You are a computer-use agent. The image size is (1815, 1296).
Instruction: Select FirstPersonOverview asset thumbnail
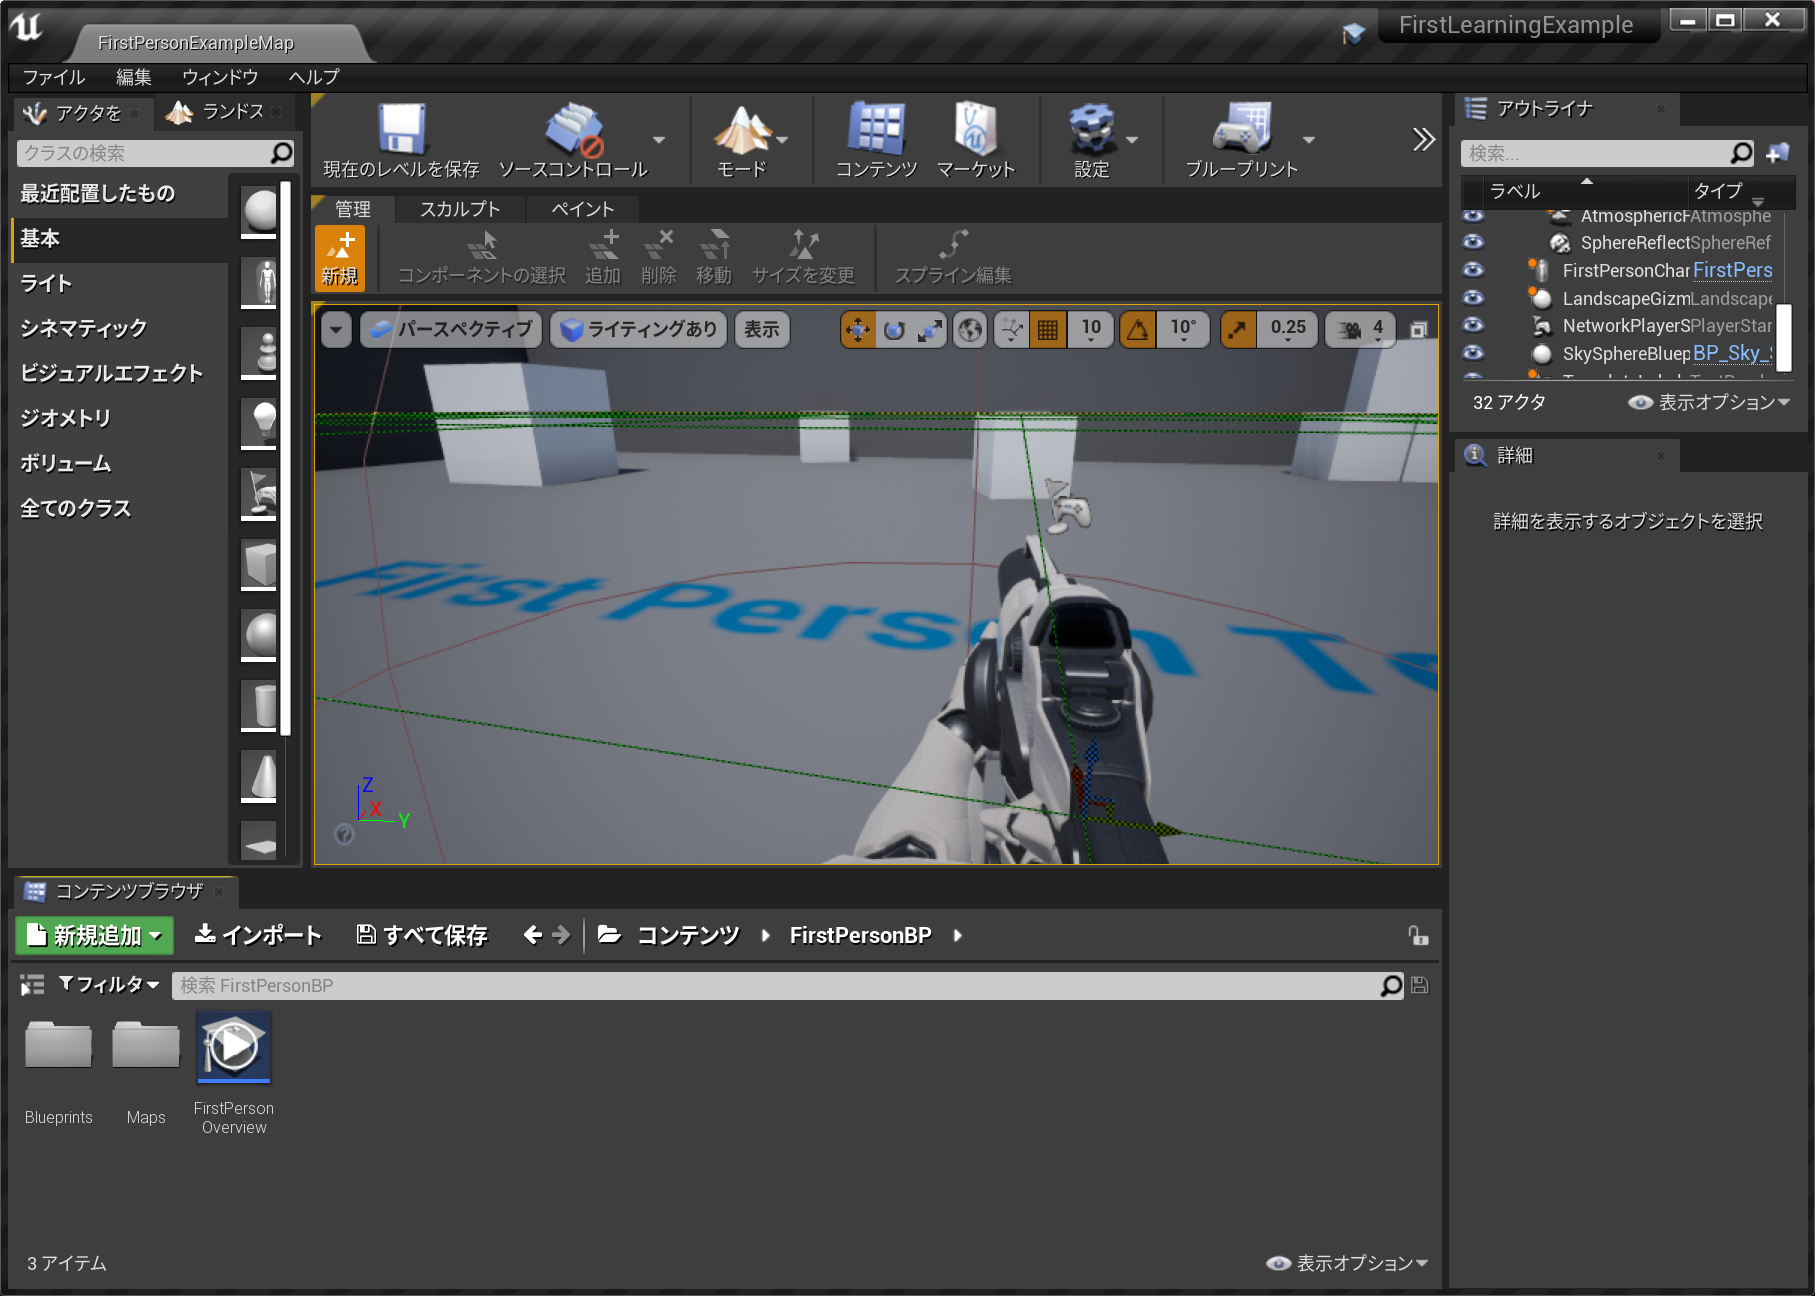234,1047
